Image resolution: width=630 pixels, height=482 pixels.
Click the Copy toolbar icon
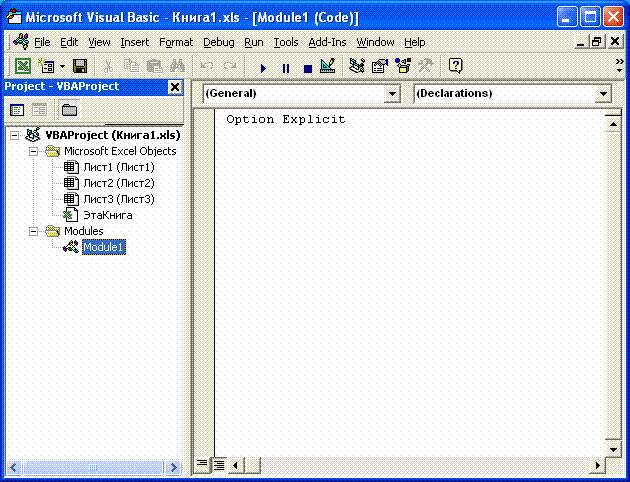tap(131, 66)
